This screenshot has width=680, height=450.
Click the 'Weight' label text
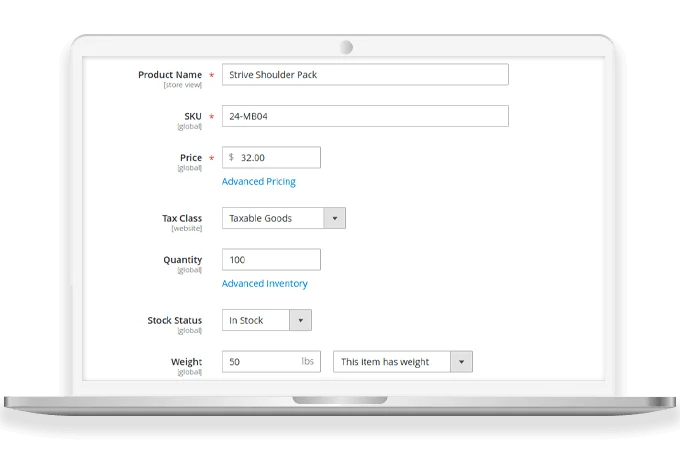point(186,362)
